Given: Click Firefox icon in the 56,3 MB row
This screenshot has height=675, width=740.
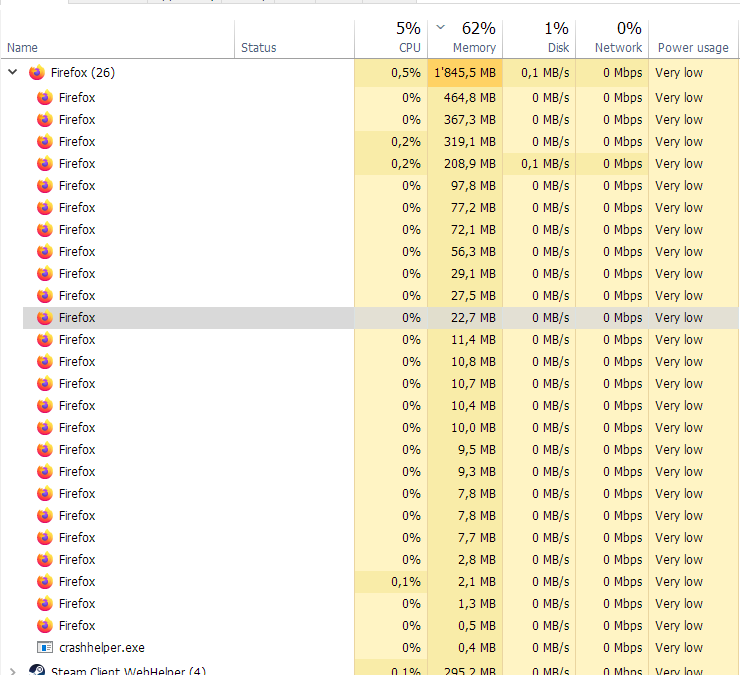Looking at the screenshot, I should [45, 252].
